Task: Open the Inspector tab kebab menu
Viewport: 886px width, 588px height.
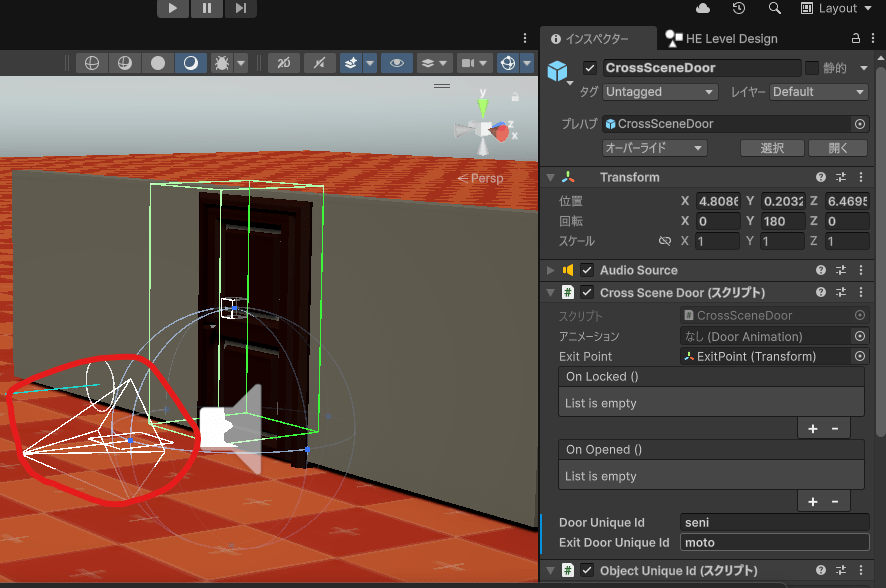Action: point(872,38)
